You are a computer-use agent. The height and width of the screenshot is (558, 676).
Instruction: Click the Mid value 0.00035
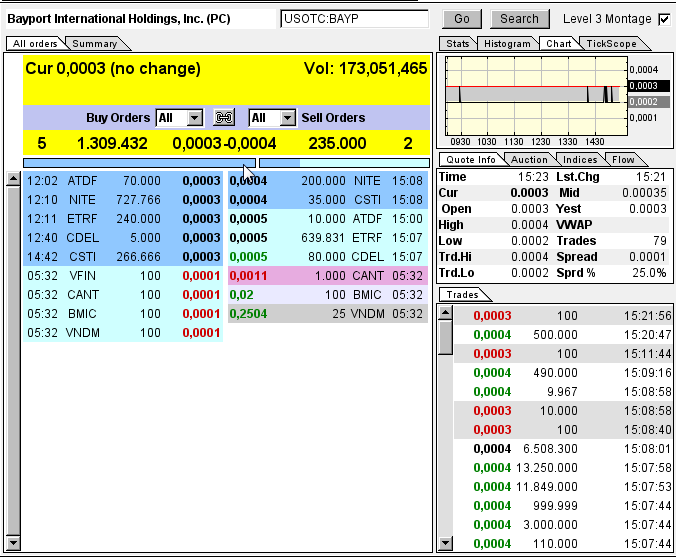[x=644, y=193]
